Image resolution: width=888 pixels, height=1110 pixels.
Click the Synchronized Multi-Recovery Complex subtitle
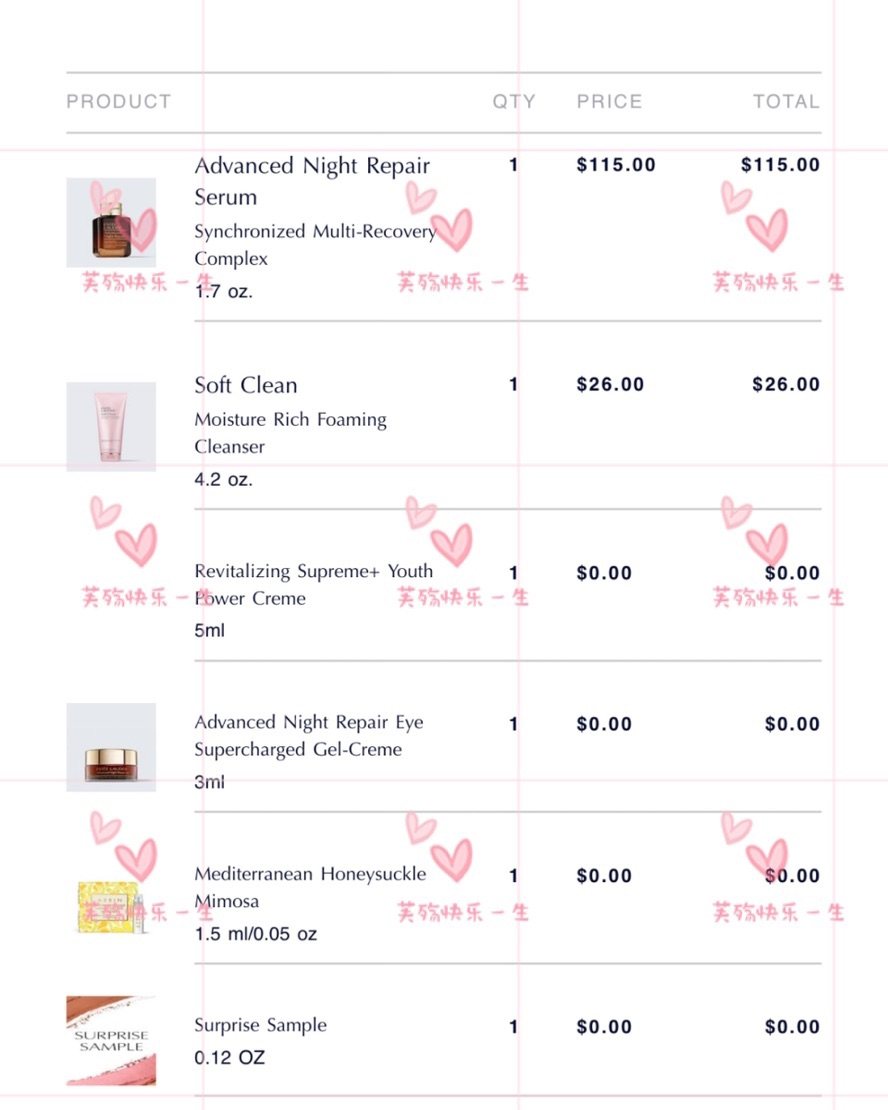[315, 244]
